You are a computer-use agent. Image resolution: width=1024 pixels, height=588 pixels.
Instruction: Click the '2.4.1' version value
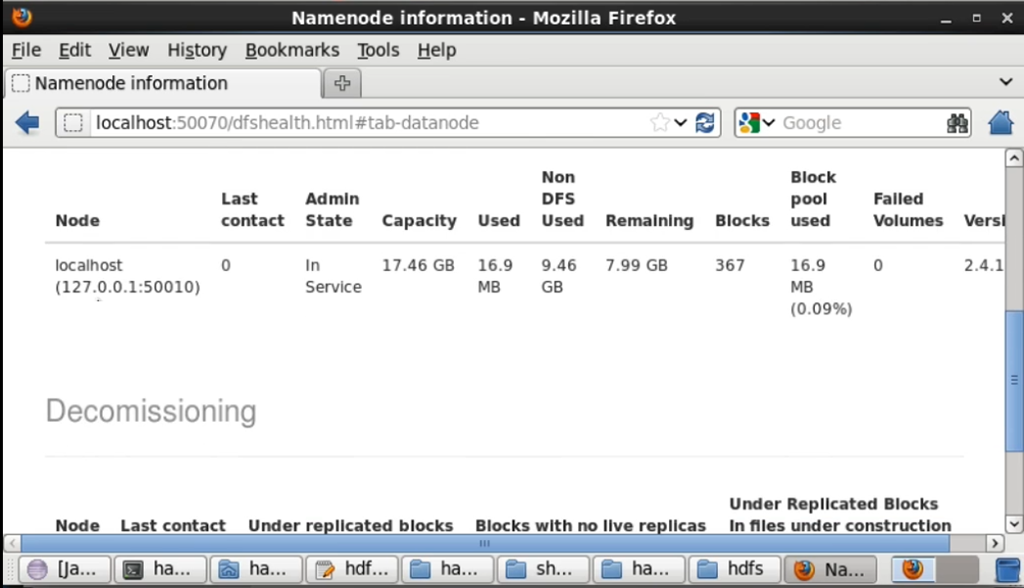tap(984, 265)
